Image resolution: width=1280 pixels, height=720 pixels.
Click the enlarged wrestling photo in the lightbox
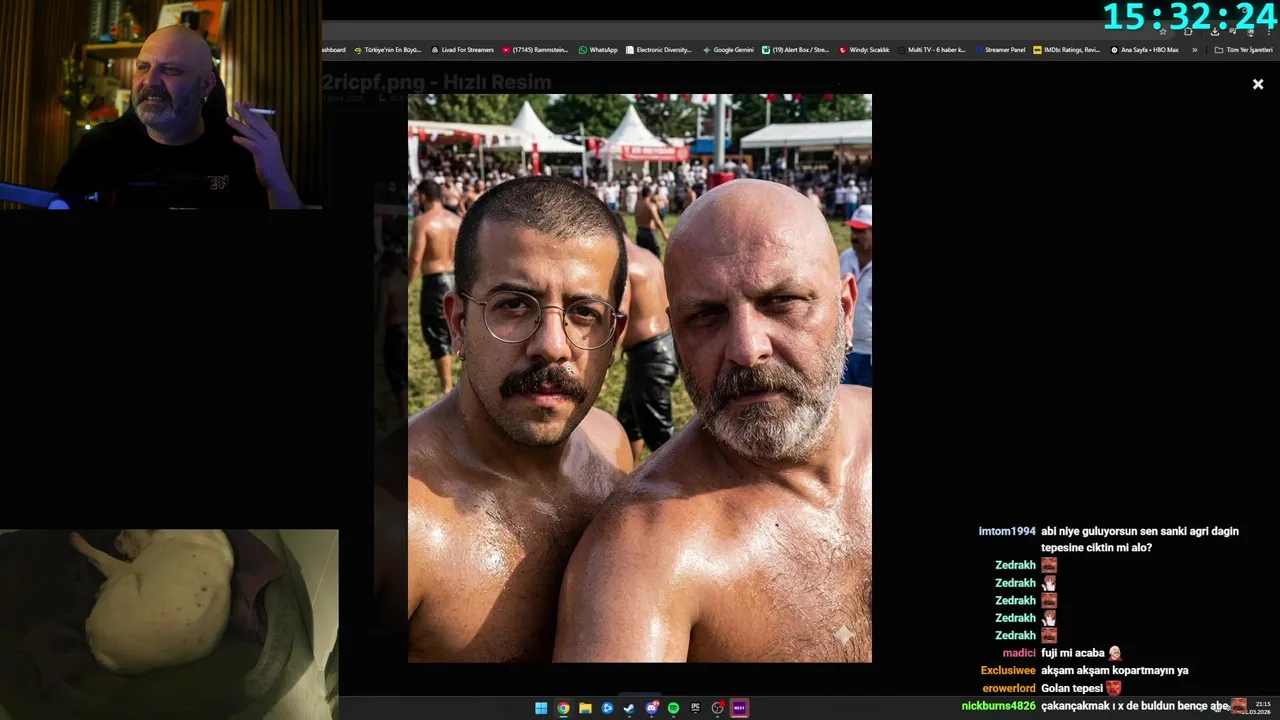pyautogui.click(x=640, y=378)
